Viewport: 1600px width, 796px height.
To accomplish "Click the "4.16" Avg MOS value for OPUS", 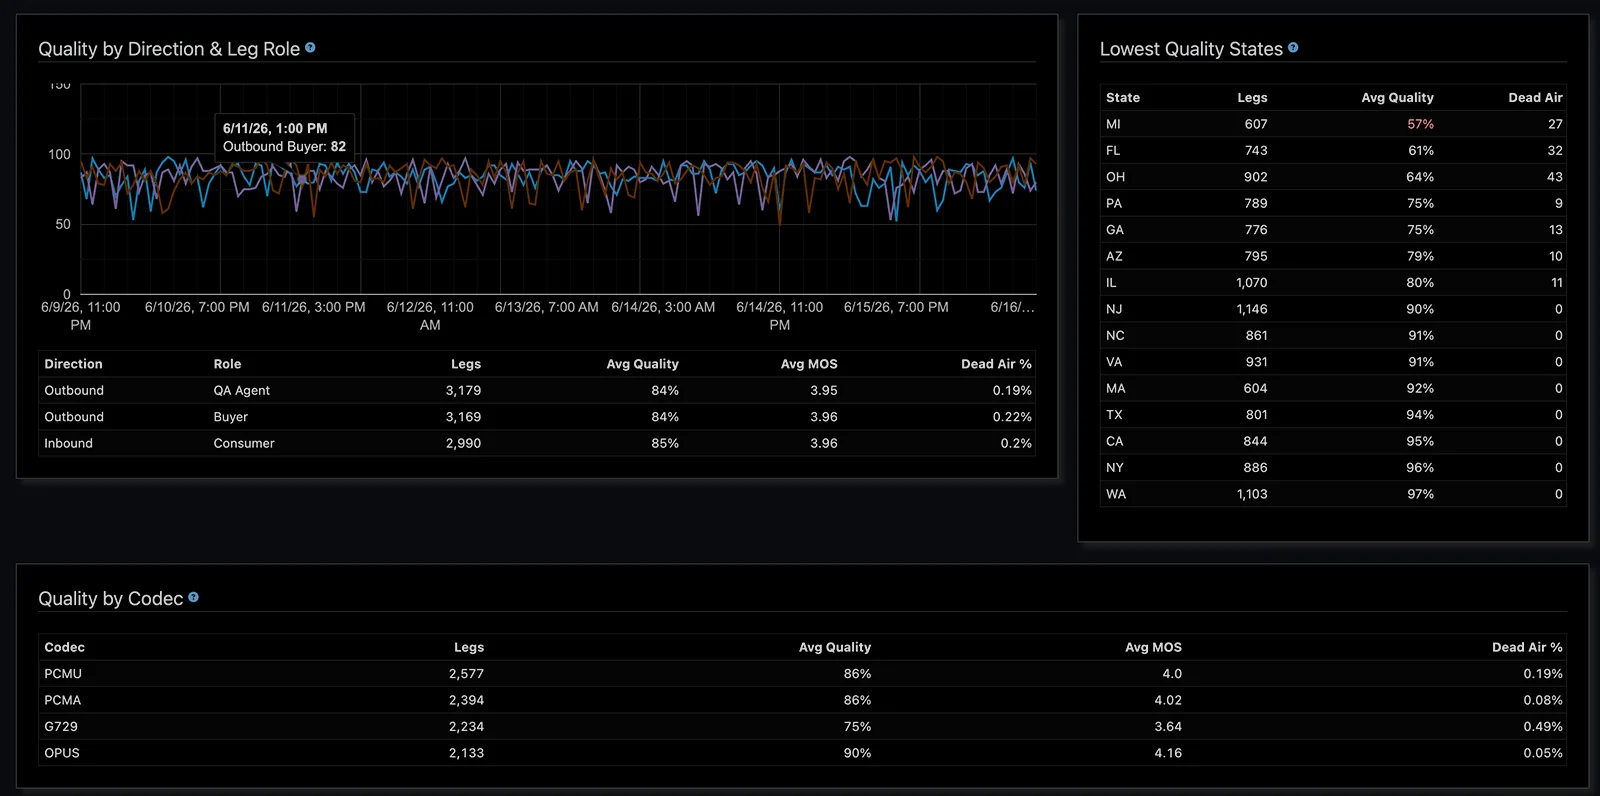I will point(1168,754).
